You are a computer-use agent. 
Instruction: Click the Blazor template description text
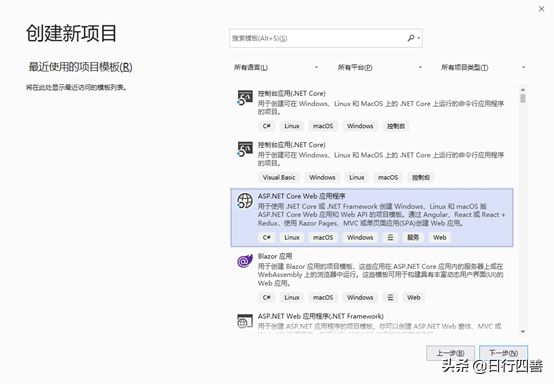pos(381,275)
